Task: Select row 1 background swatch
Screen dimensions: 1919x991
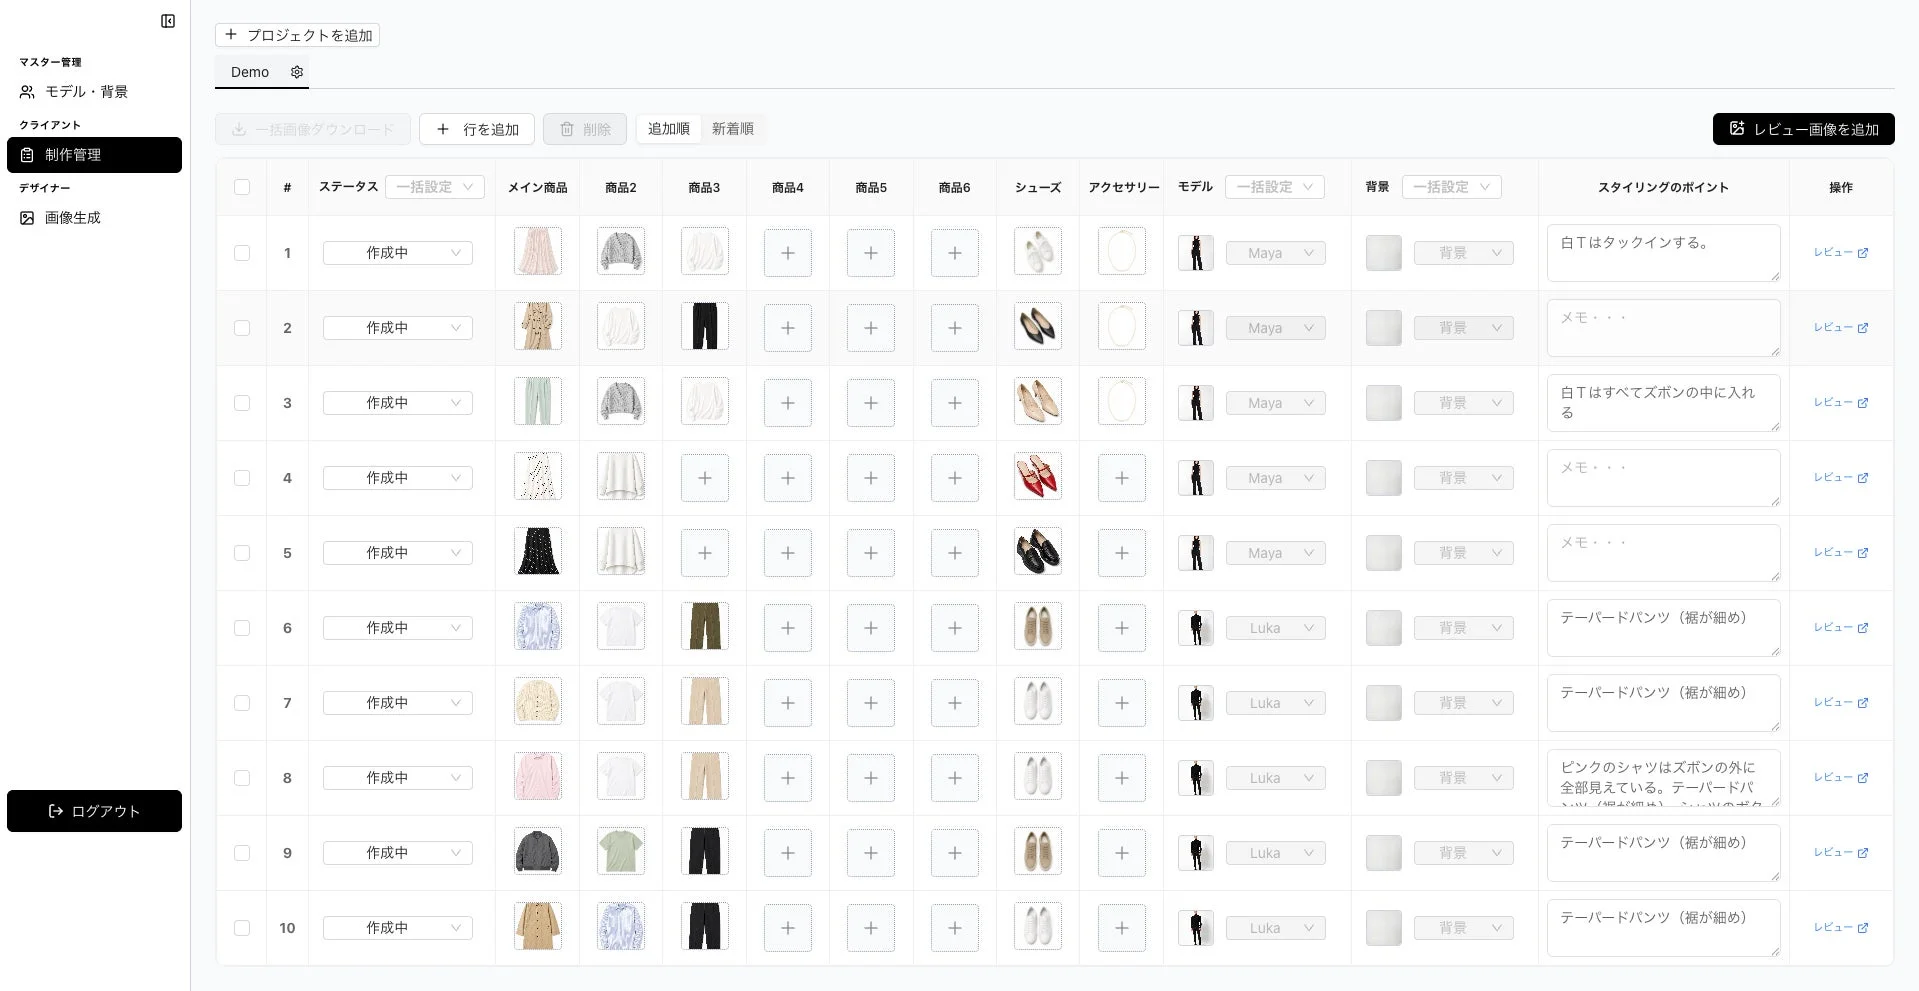Action: click(x=1384, y=253)
